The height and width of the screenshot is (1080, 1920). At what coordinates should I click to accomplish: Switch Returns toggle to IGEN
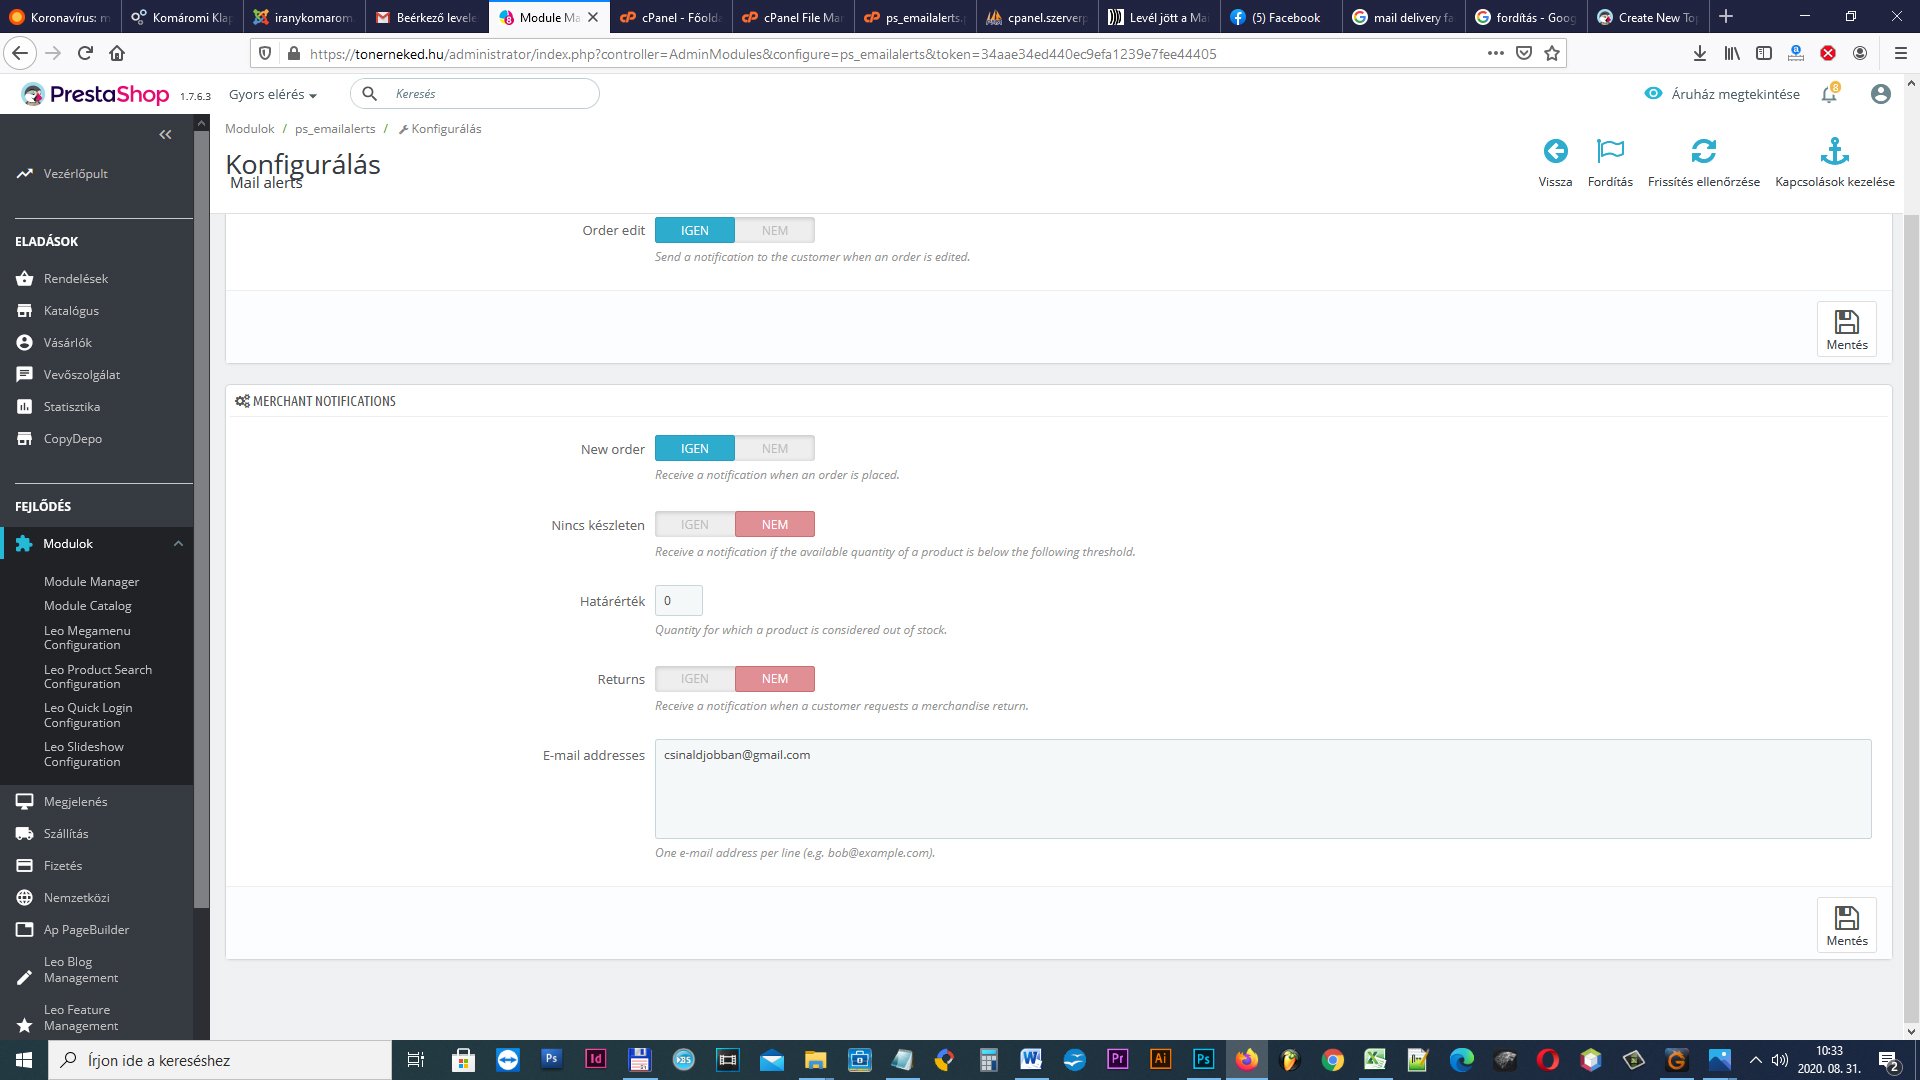click(695, 679)
